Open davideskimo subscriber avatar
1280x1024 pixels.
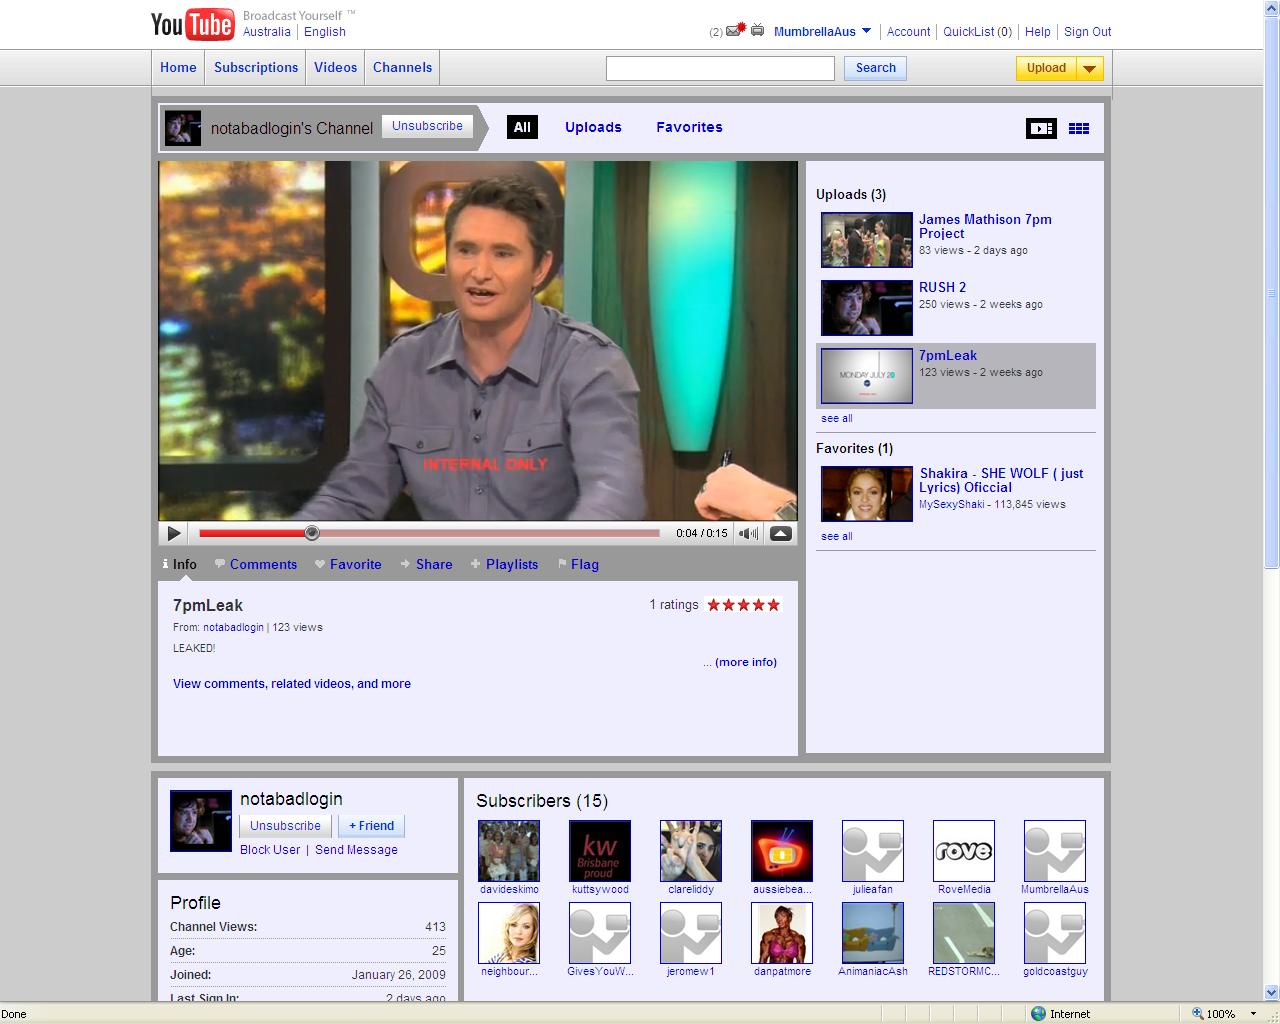[509, 851]
